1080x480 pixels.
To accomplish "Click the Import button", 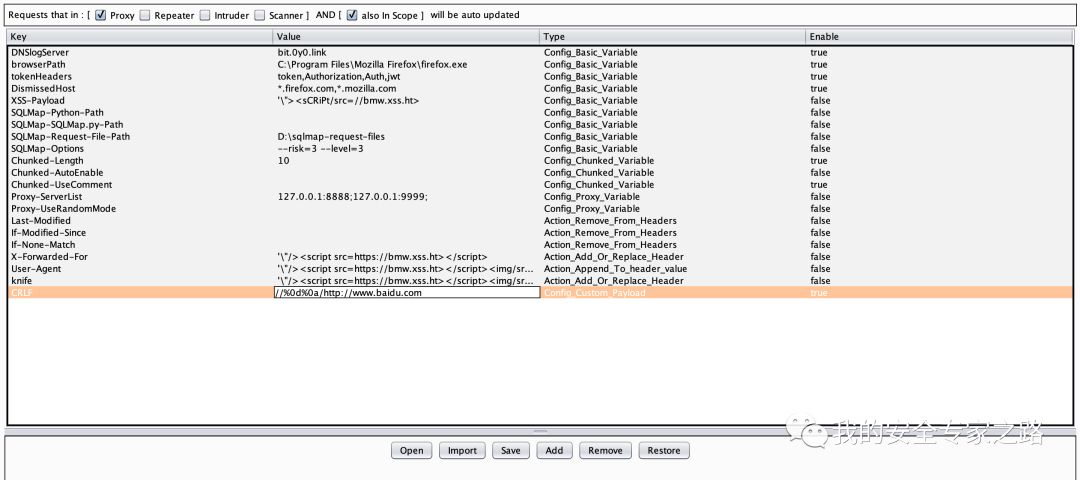I will point(462,450).
